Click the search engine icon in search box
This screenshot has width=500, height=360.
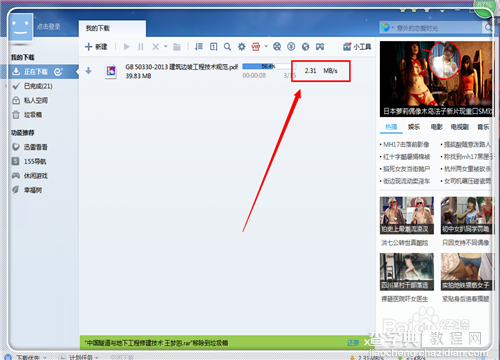pos(386,27)
